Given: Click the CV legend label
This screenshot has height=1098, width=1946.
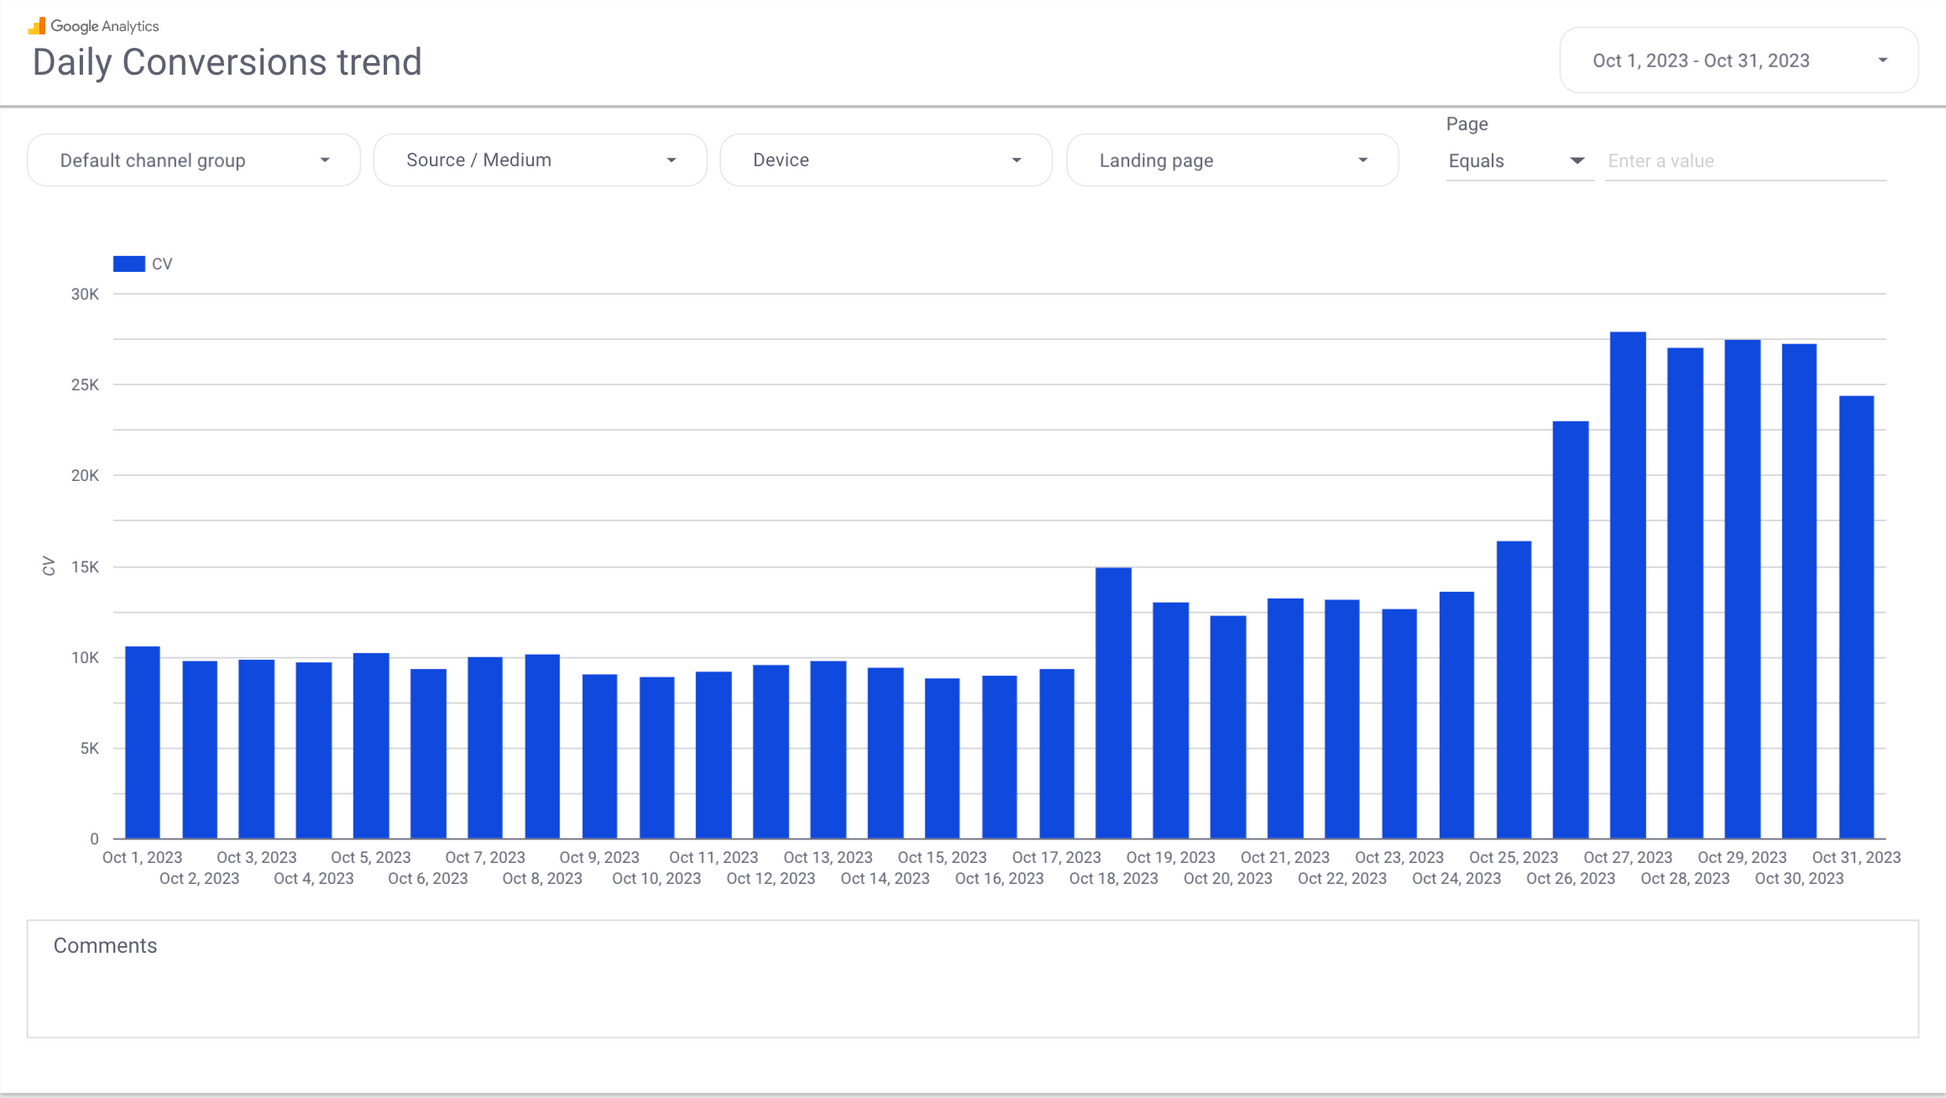Looking at the screenshot, I should pyautogui.click(x=162, y=264).
